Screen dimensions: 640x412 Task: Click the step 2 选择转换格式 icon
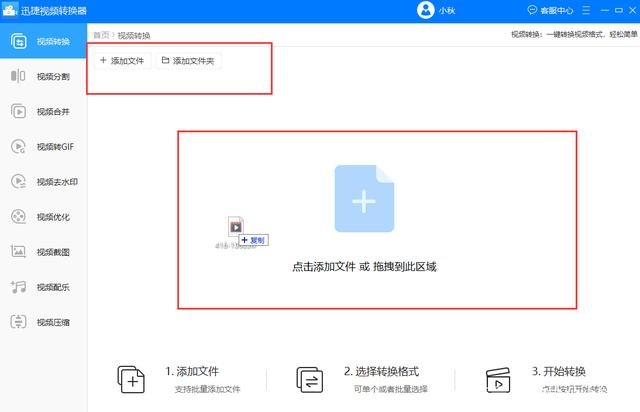point(309,380)
